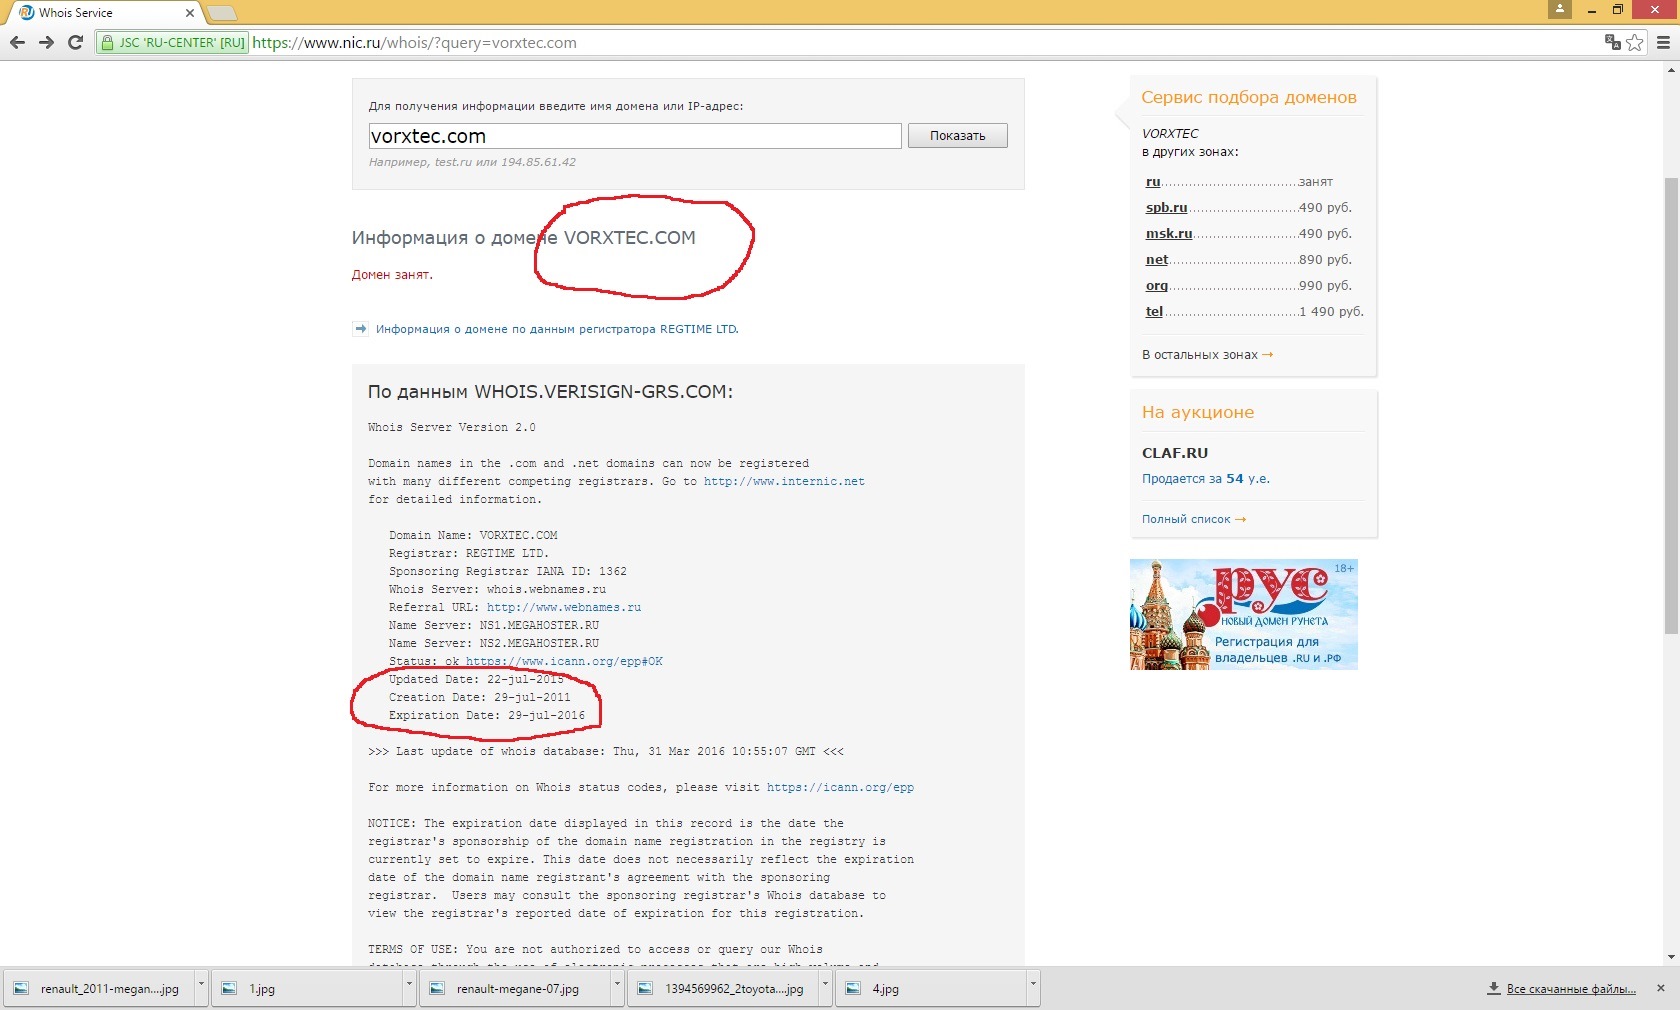Screen dimensions: 1680x1010
Task: Open downloaded renault_2011-megan....jpg file
Action: (101, 989)
